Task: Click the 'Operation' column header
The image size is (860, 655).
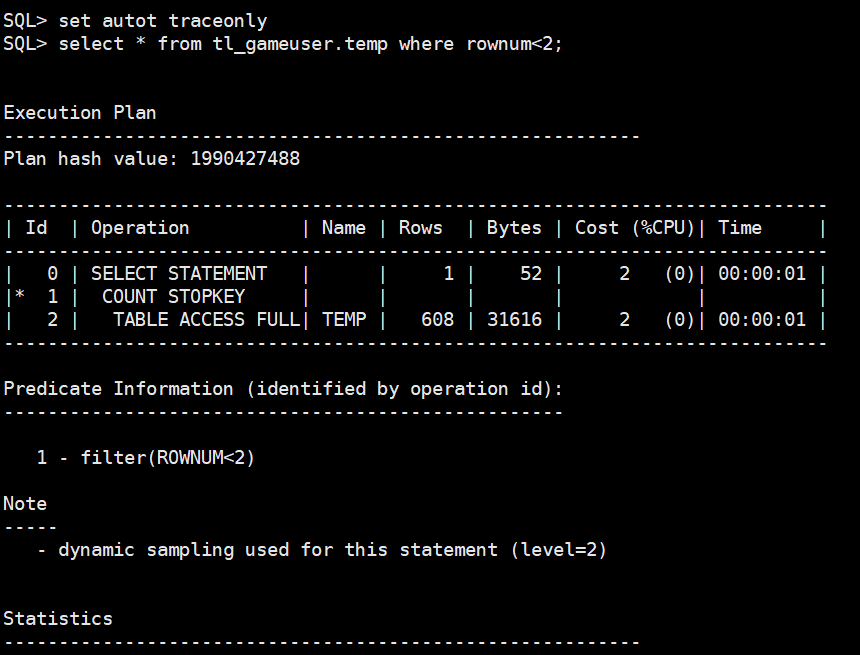Action: point(139,227)
